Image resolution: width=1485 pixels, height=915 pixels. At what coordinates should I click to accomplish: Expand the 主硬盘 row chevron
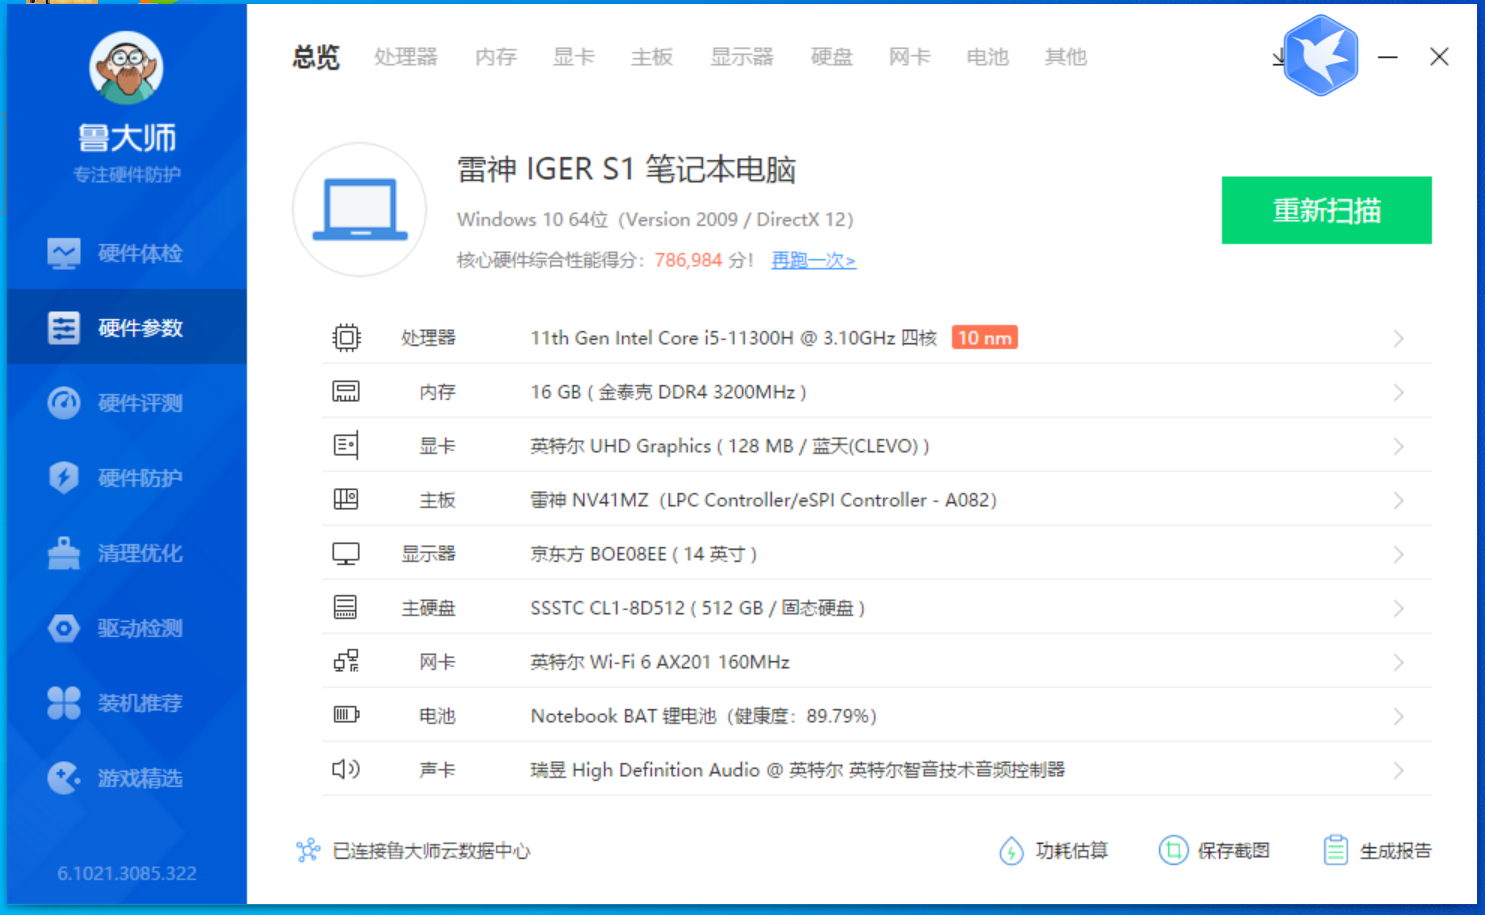tap(1399, 609)
